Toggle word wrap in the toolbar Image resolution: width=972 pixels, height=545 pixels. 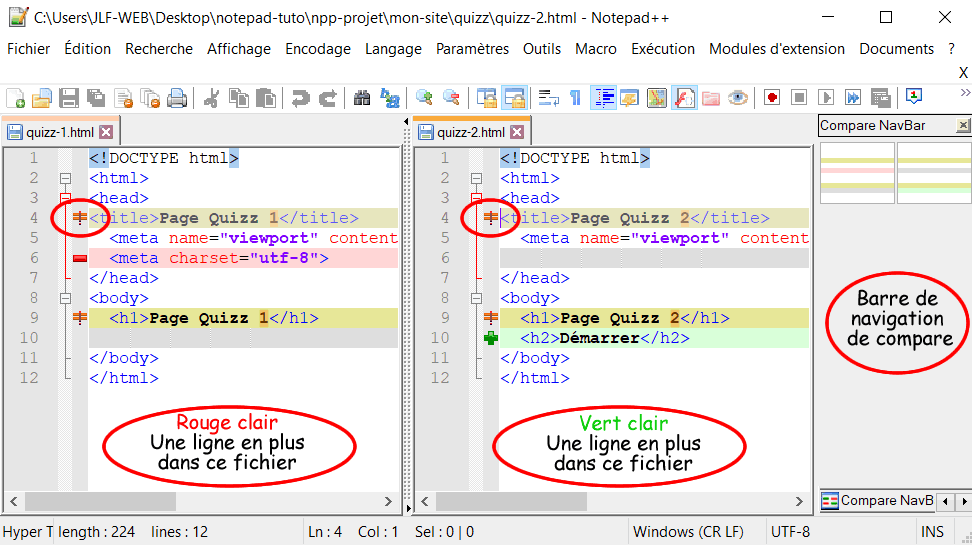click(549, 98)
